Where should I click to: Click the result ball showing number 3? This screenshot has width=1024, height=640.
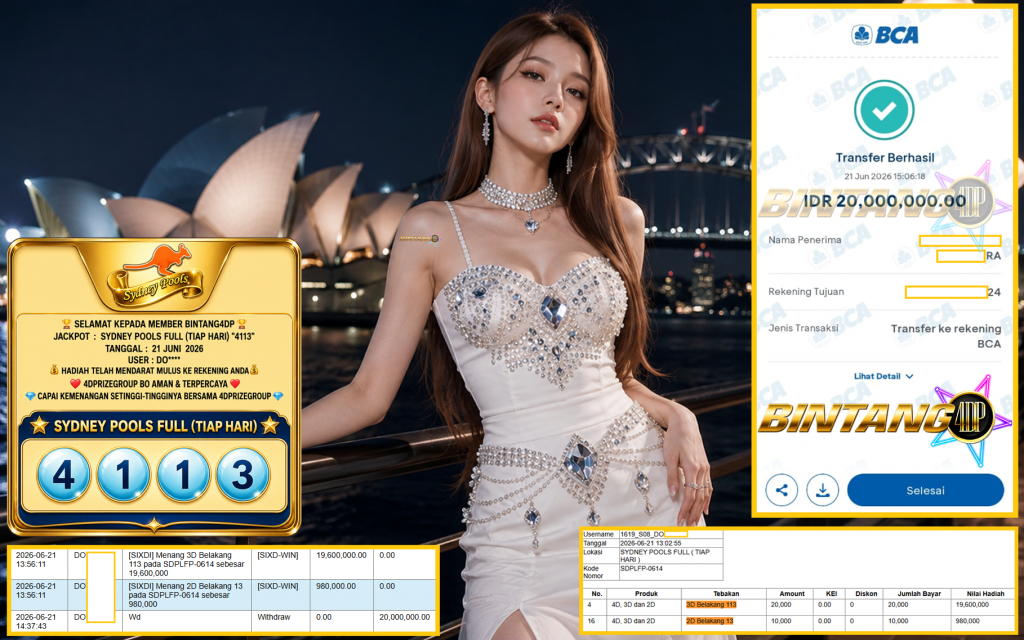click(x=242, y=475)
